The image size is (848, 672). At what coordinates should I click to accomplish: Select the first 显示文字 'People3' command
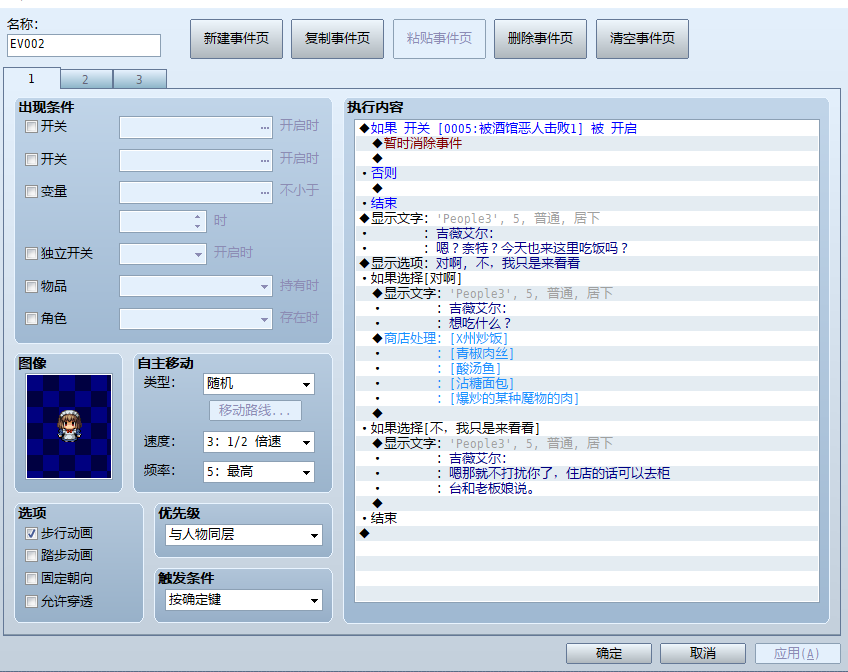[587, 218]
